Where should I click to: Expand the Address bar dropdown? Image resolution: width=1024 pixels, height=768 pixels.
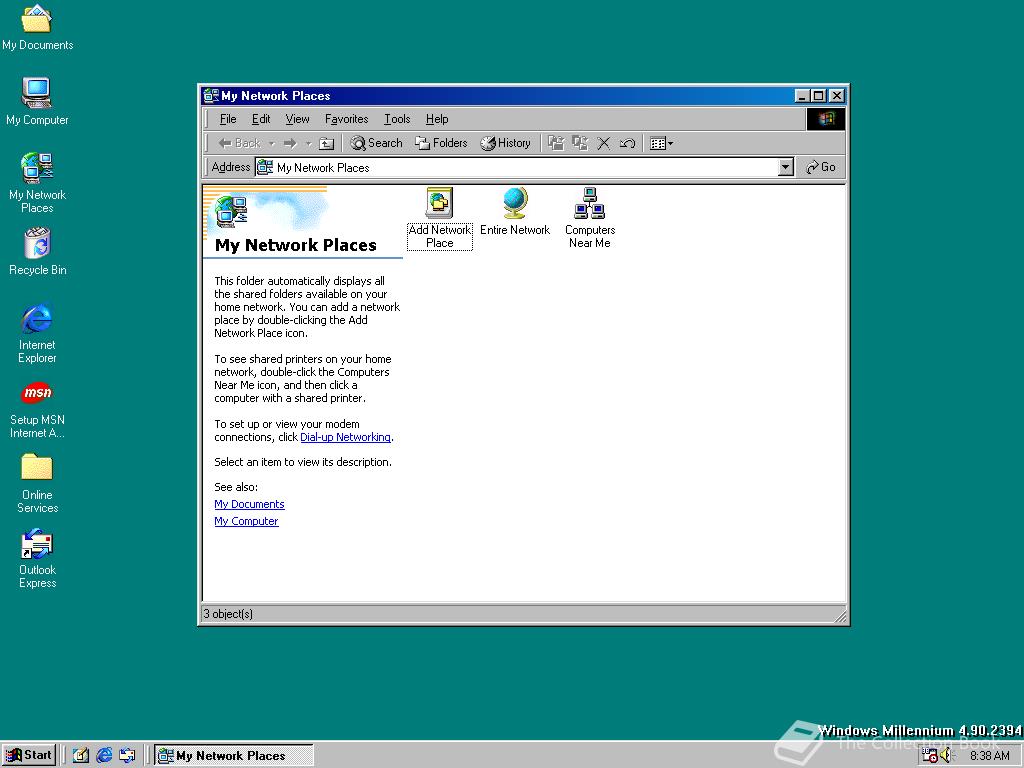click(x=787, y=167)
